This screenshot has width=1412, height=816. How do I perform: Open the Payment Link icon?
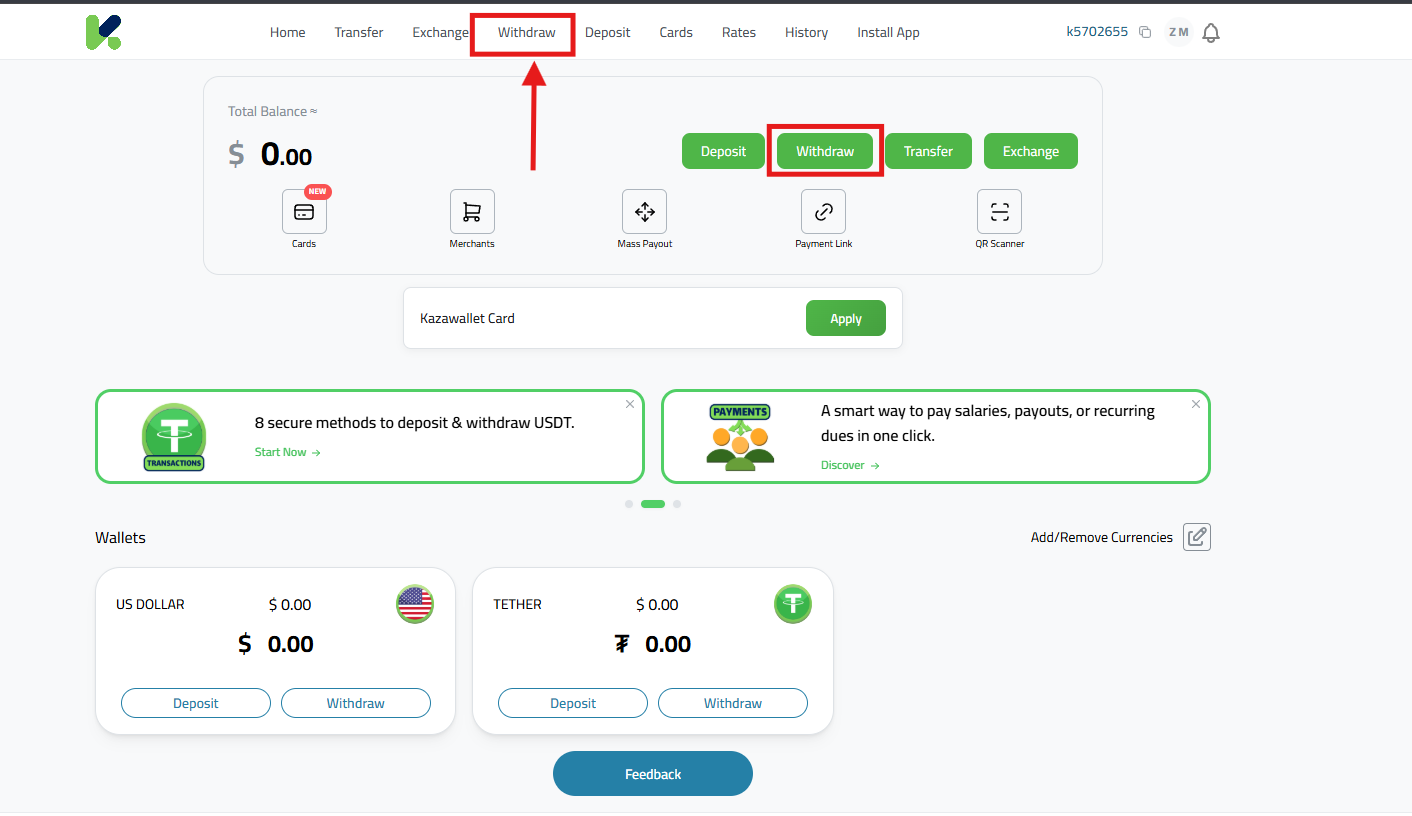click(823, 212)
